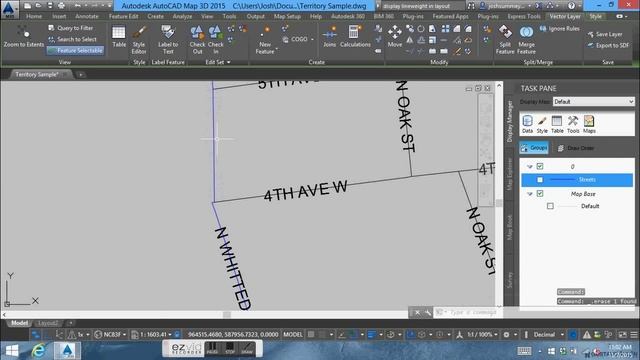
Task: Toggle the layer 0 group checkbox
Action: pos(540,166)
